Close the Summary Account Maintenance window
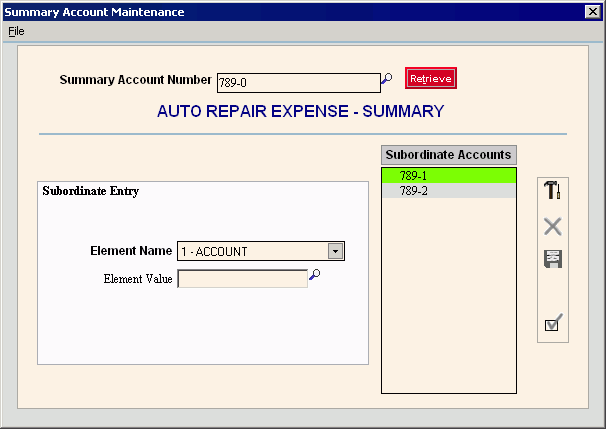This screenshot has height=429, width=606. (x=591, y=12)
